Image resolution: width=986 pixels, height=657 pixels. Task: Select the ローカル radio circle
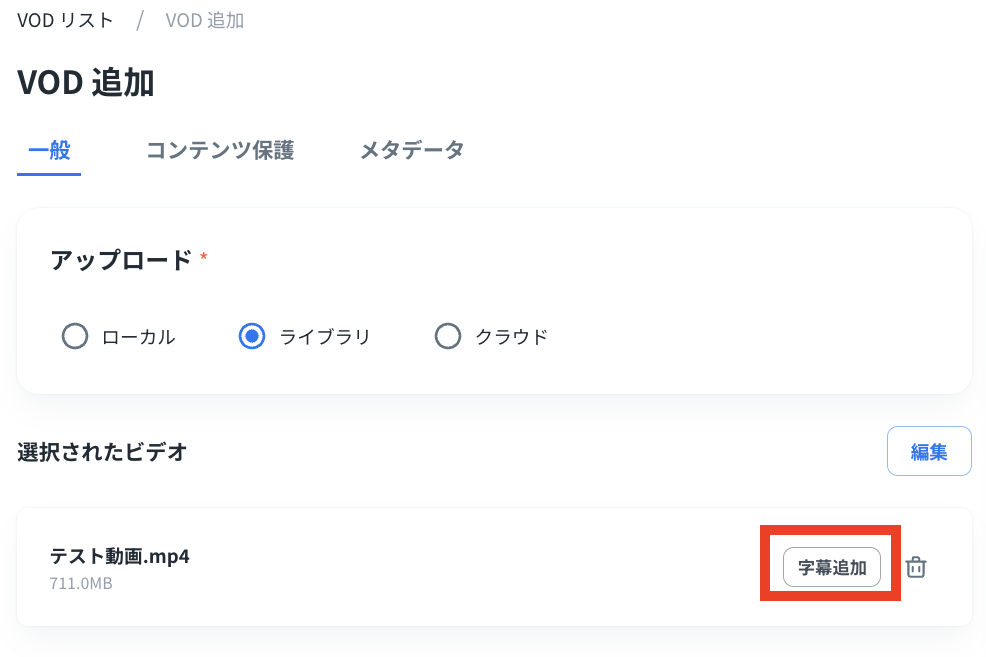(75, 336)
